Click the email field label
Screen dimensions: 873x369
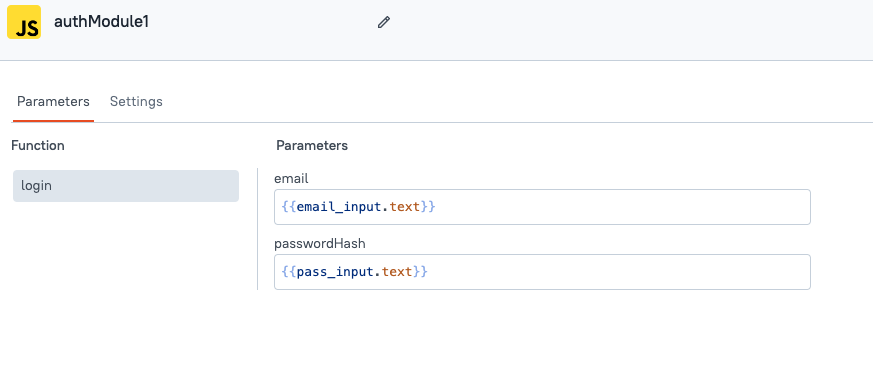[x=291, y=179]
